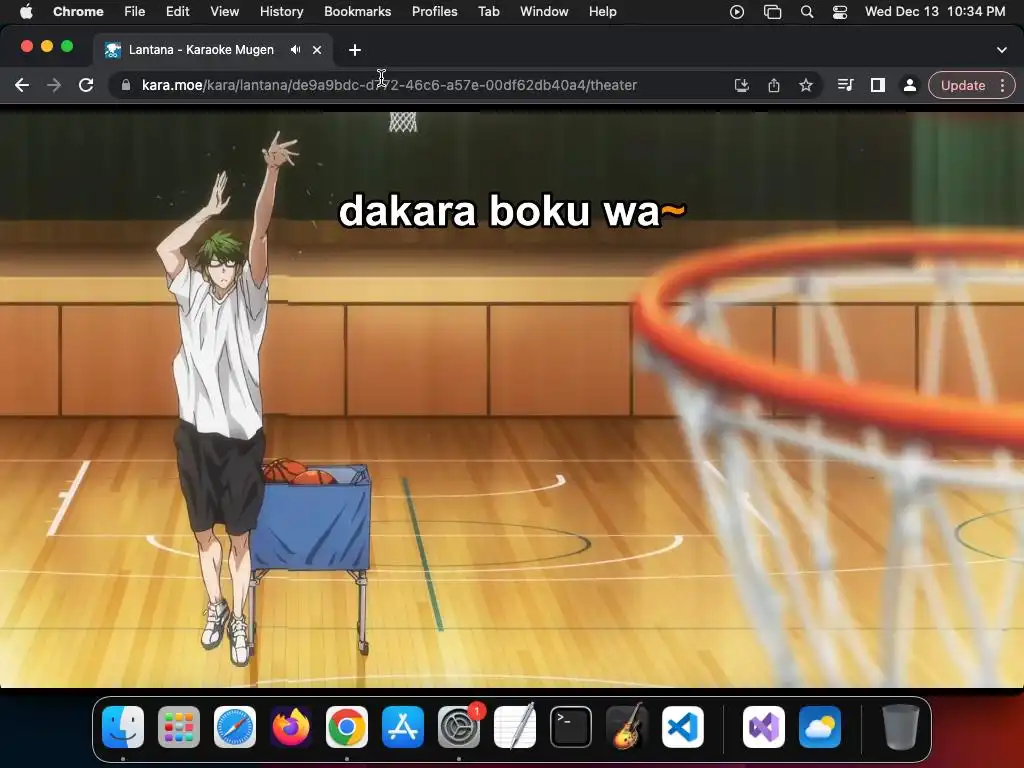This screenshot has width=1024, height=768.
Task: Open the Chrome profile icon
Action: 909,85
